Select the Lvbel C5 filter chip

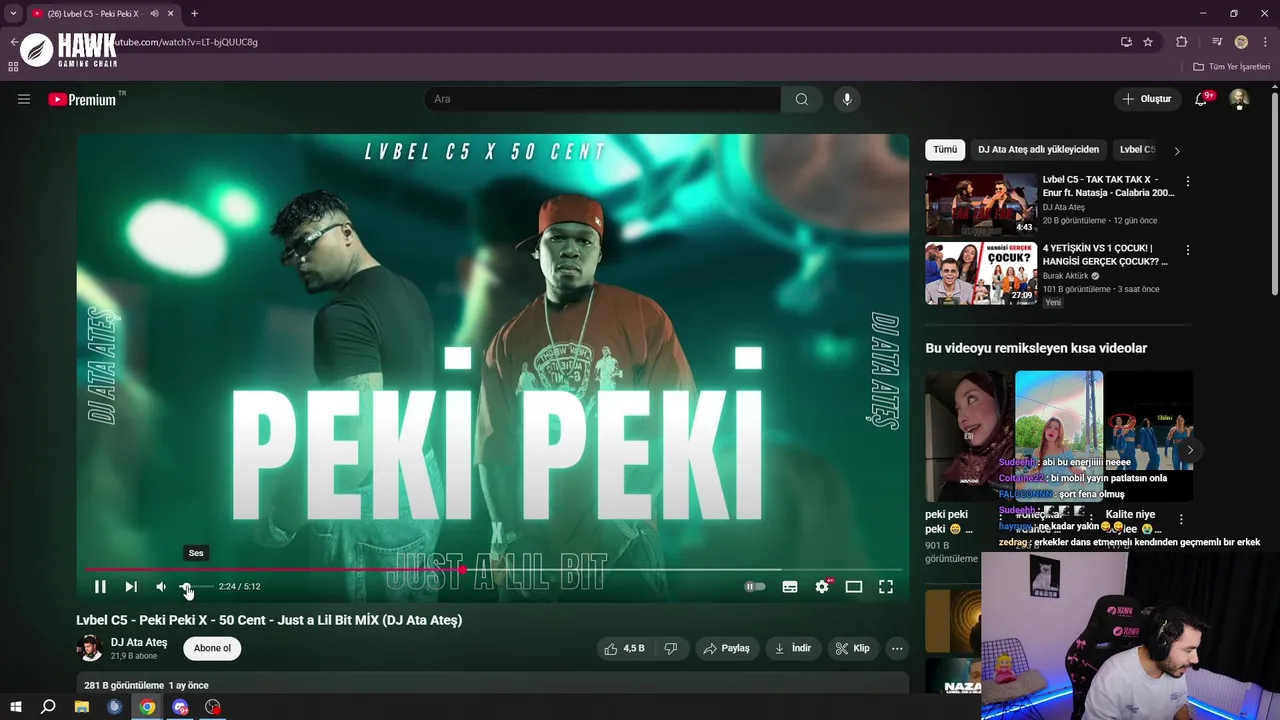[1138, 150]
